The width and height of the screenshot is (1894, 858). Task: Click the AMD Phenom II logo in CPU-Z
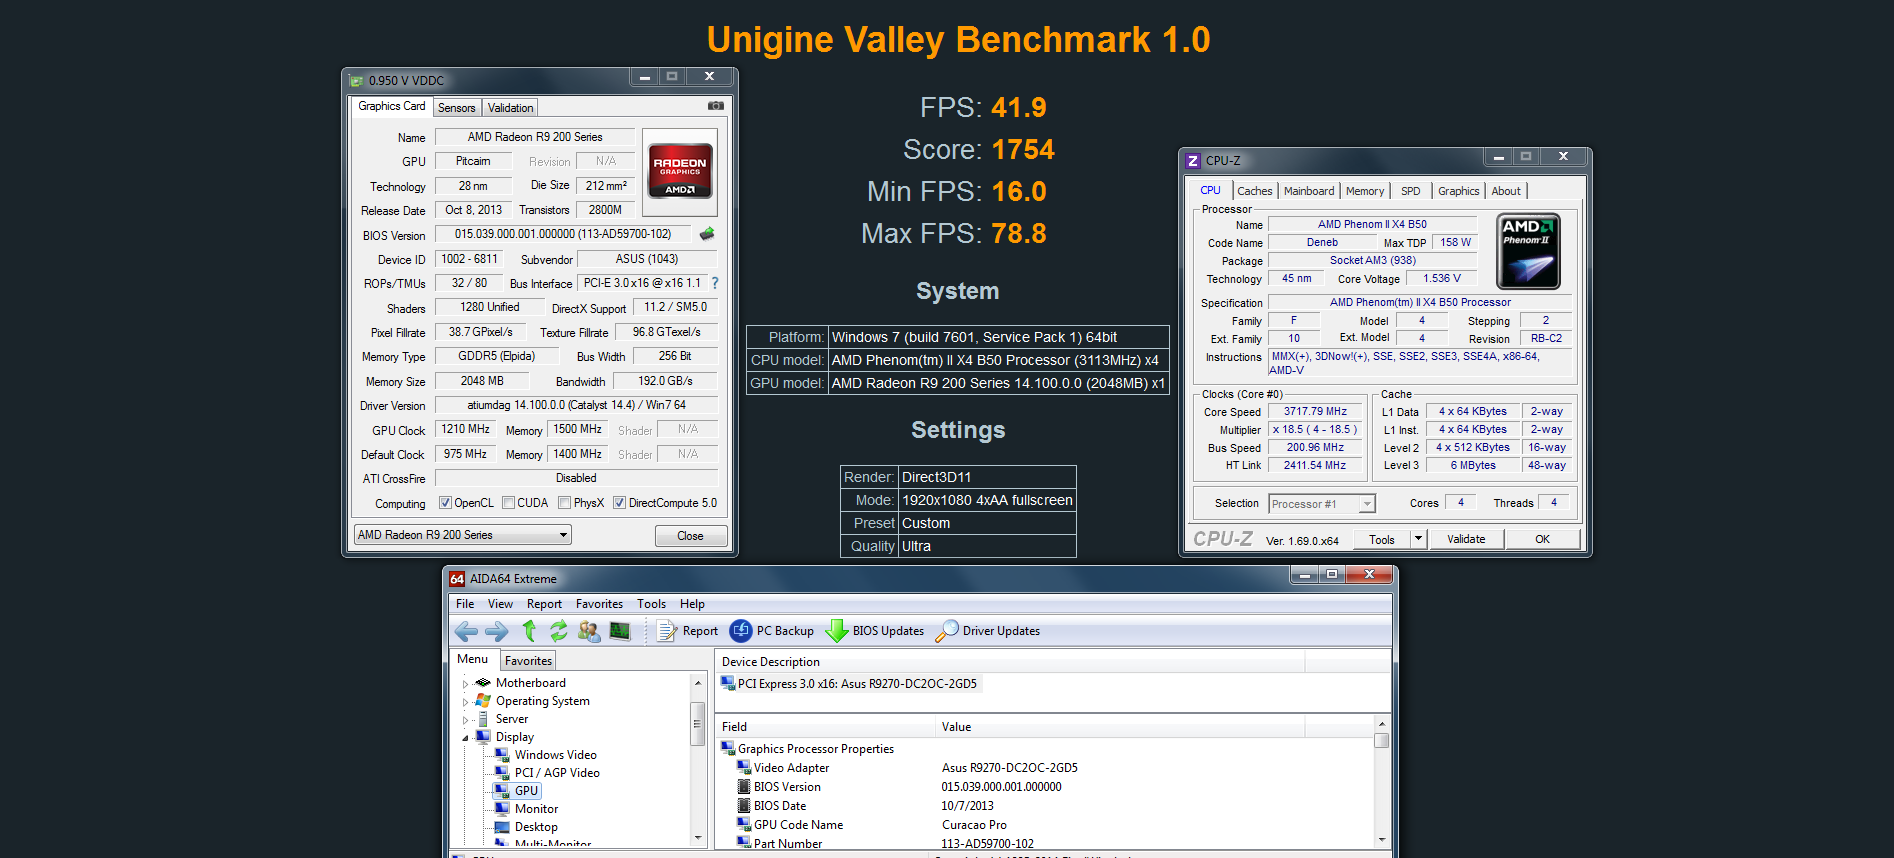point(1528,252)
